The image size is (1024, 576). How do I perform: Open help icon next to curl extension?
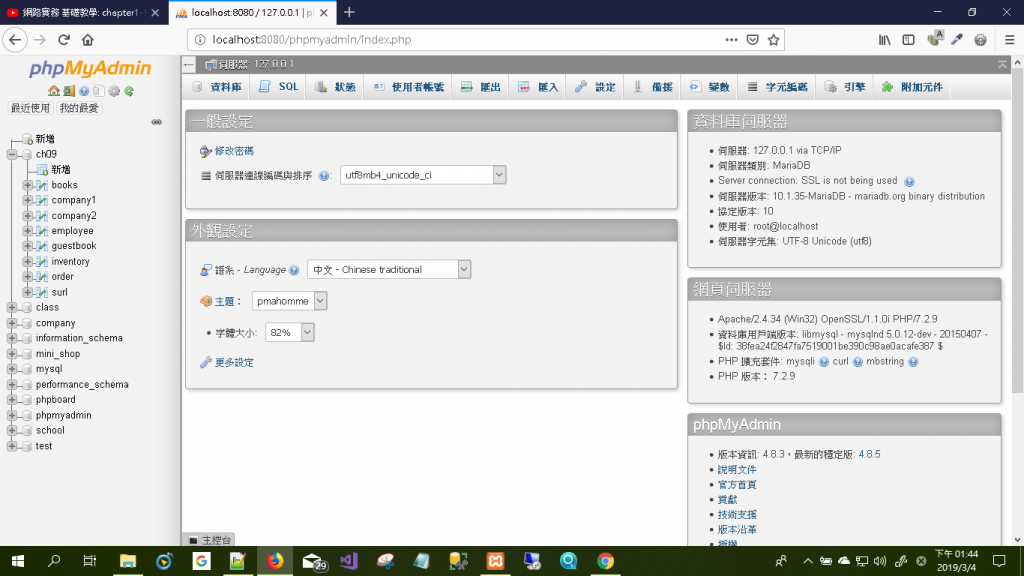pos(857,362)
